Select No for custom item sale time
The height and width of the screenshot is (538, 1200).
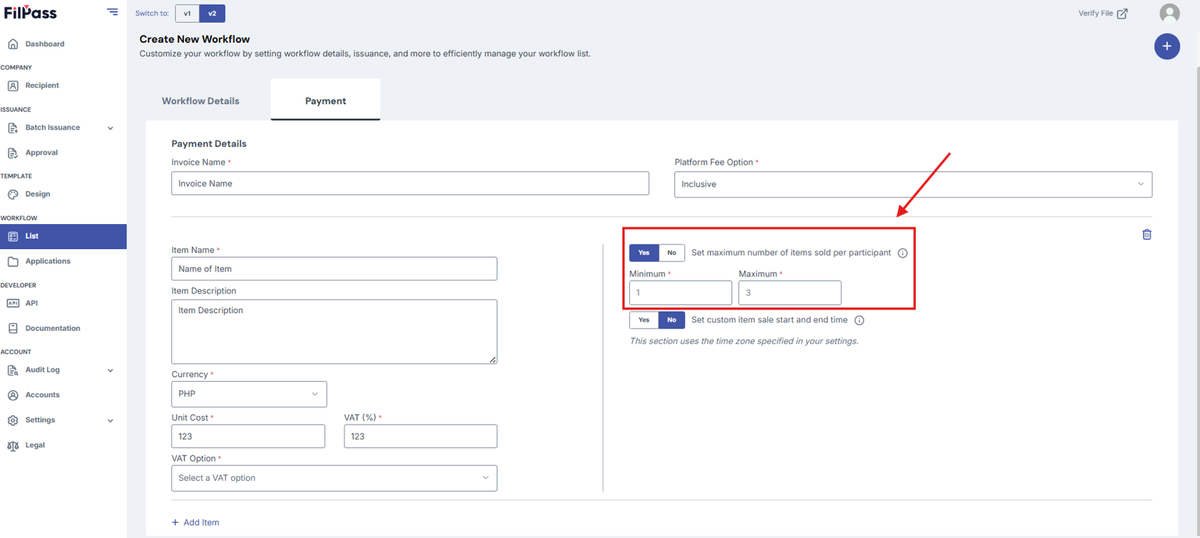[672, 320]
